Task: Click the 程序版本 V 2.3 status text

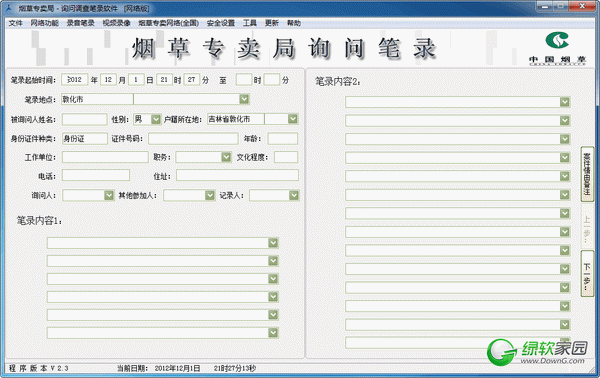Action: click(39, 368)
